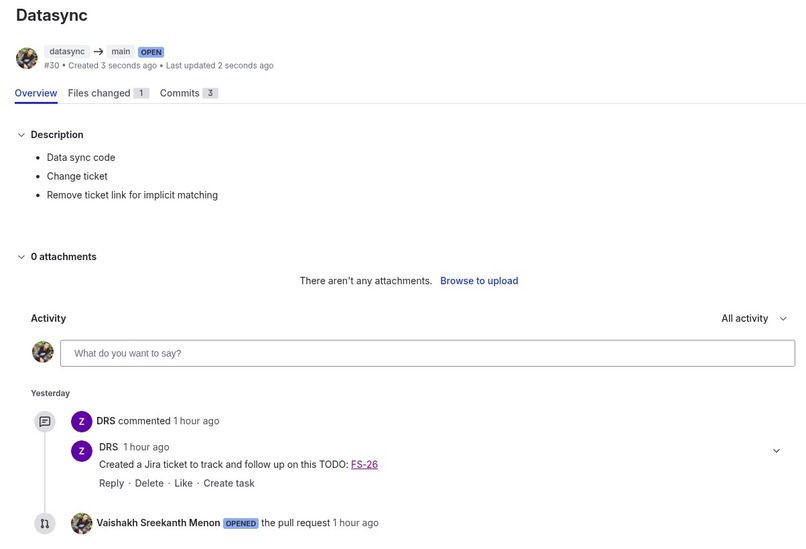The width and height of the screenshot is (806, 549).
Task: Click 'Data sync code' description bullet
Action: (81, 157)
